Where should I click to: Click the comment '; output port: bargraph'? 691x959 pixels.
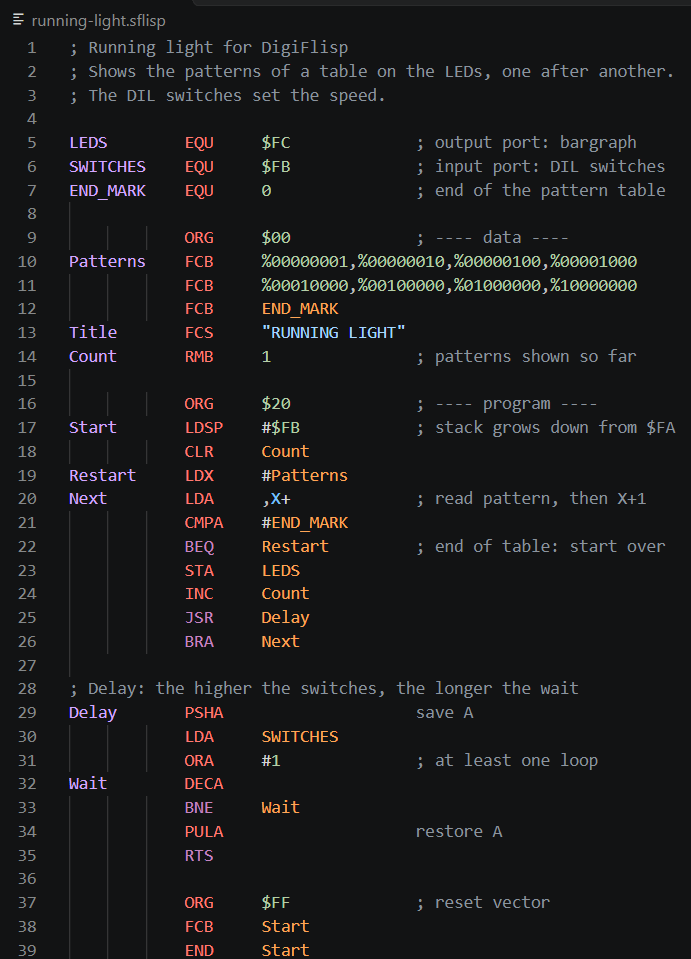coord(527,143)
